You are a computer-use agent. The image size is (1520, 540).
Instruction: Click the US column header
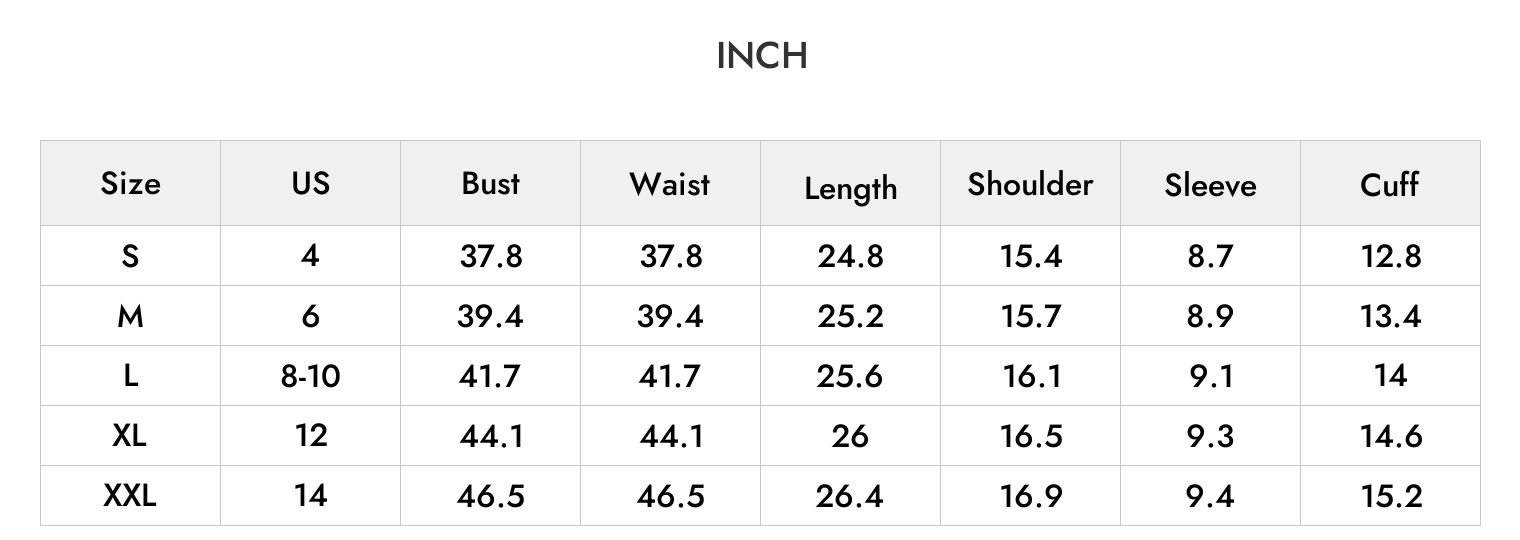coord(310,183)
